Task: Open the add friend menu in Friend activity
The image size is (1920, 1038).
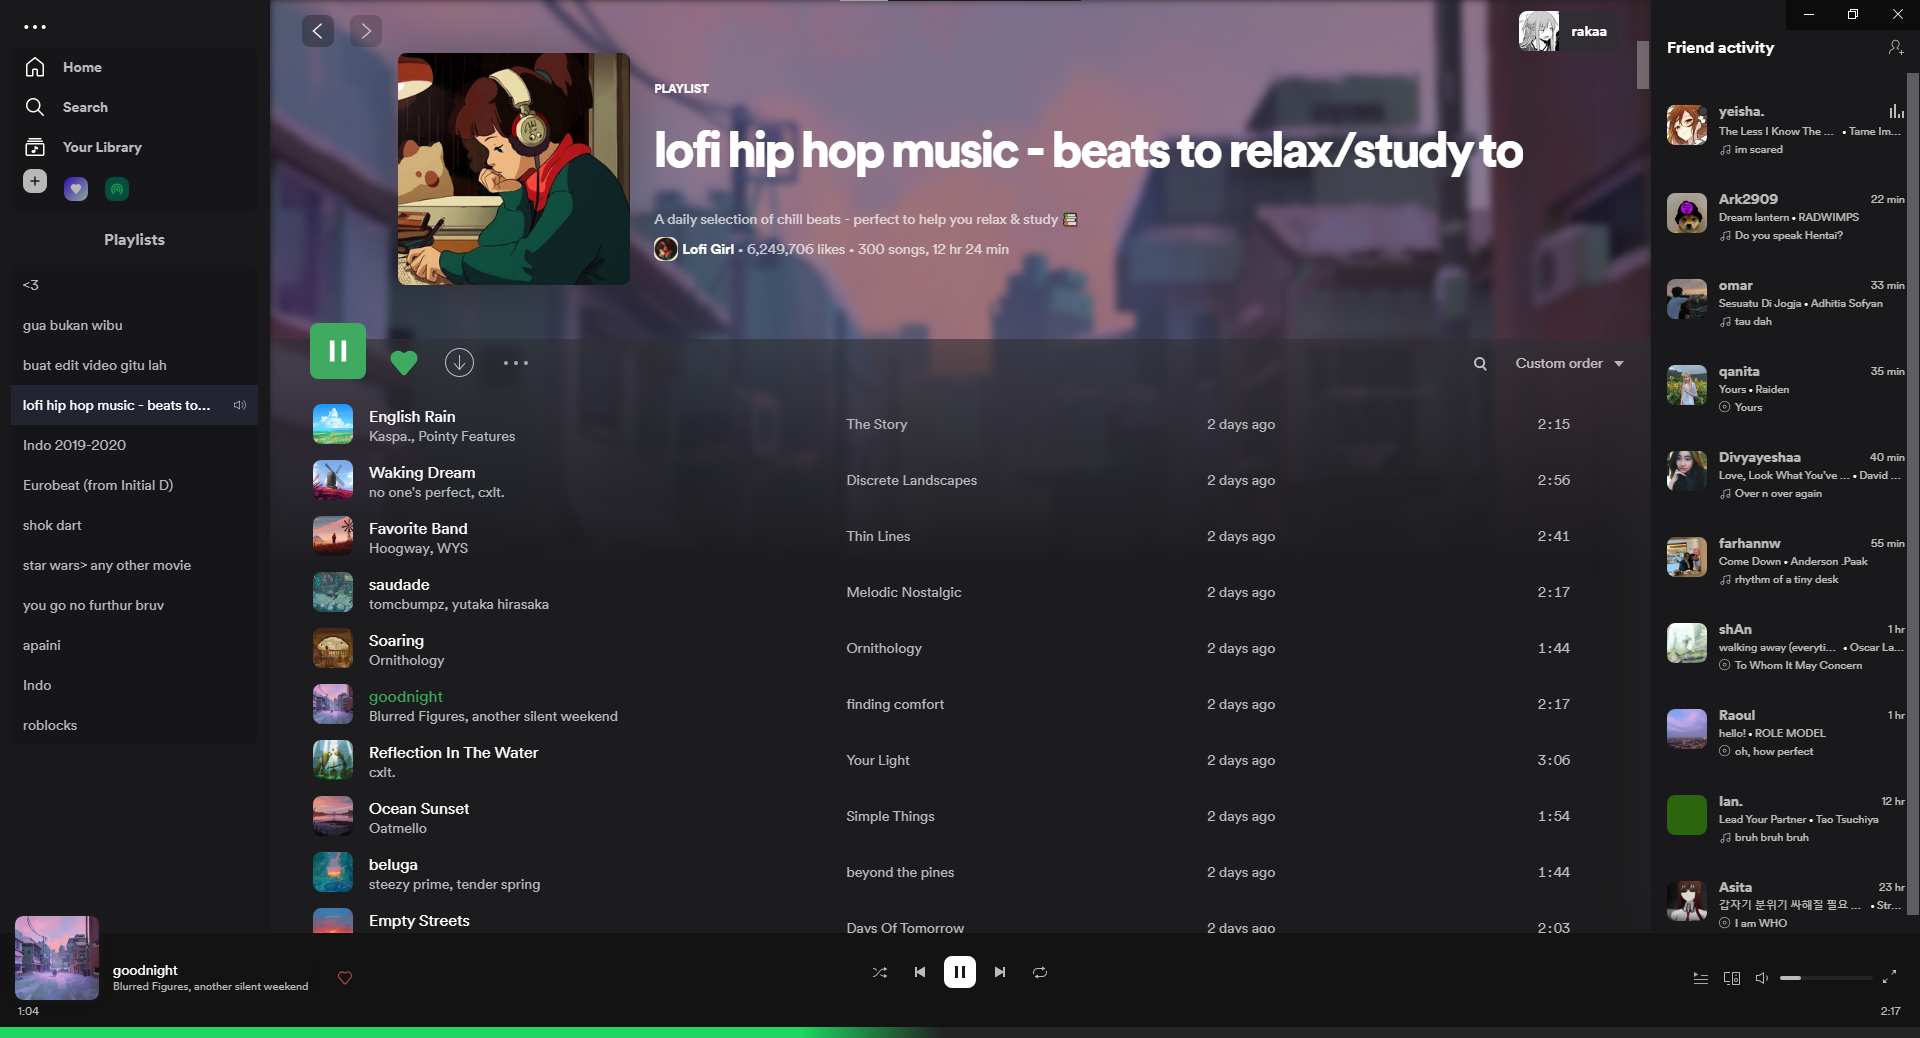Action: [x=1896, y=47]
